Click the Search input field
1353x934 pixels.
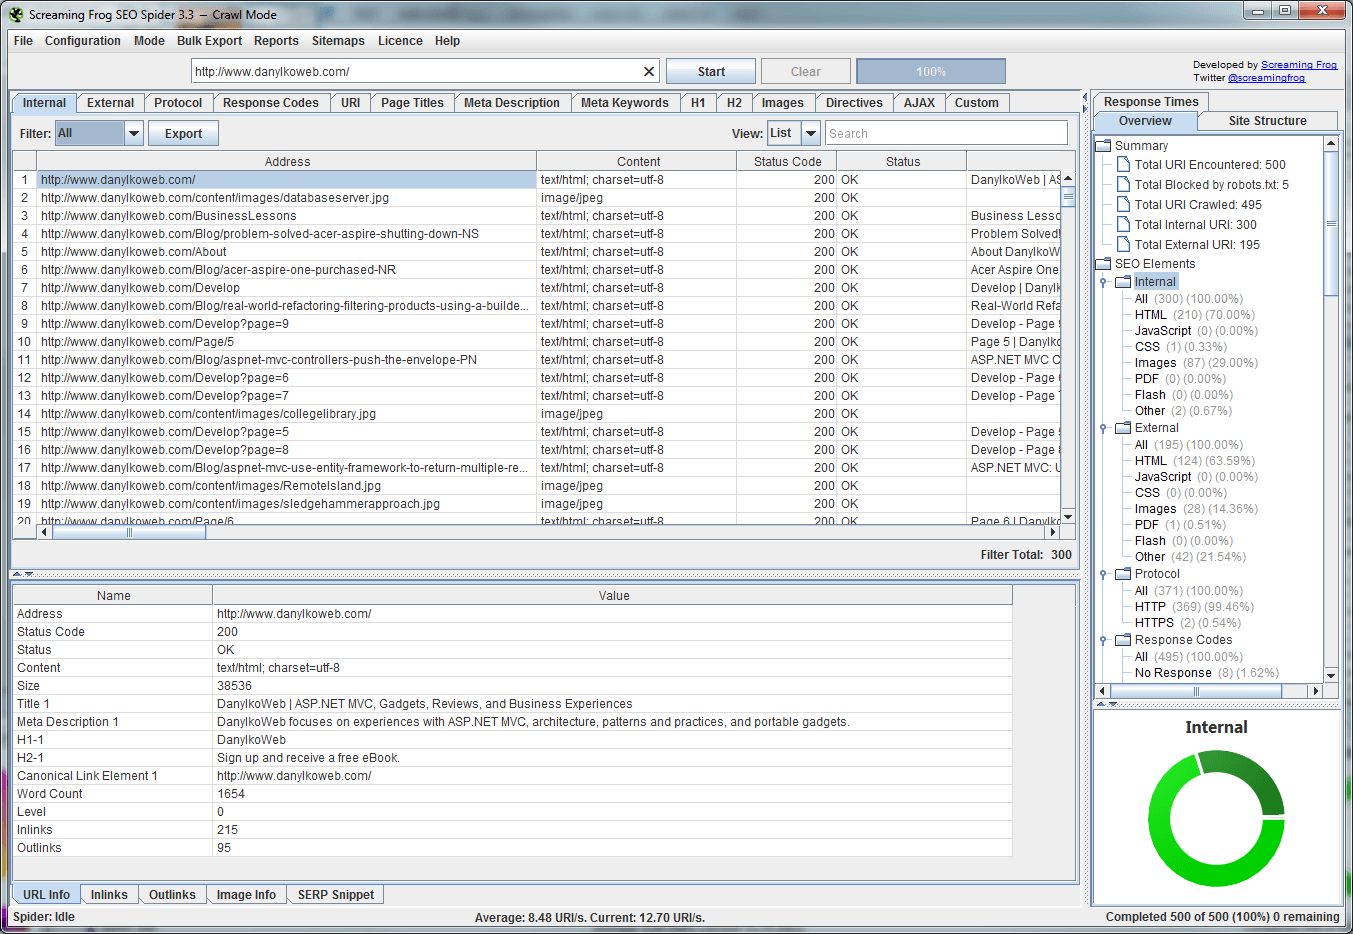point(946,134)
